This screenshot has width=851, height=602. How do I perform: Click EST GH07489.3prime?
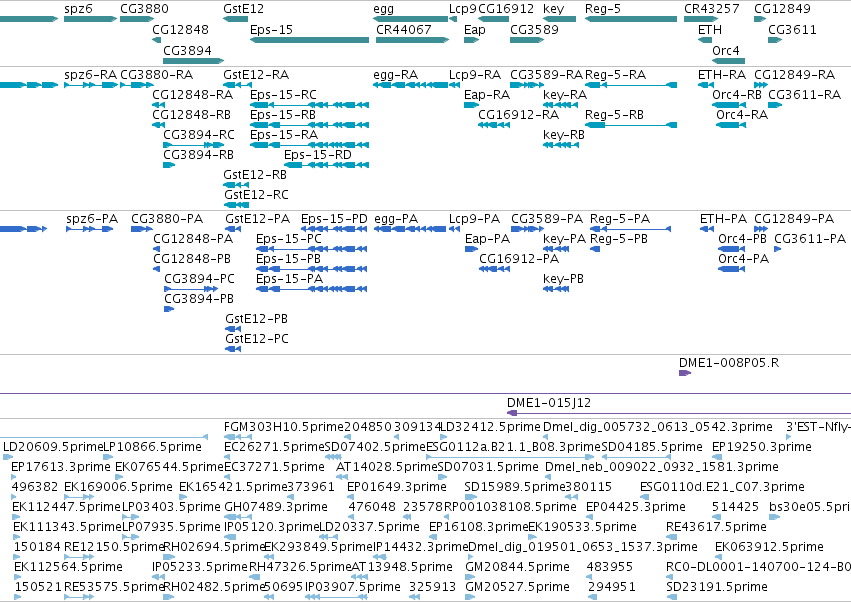coord(276,507)
